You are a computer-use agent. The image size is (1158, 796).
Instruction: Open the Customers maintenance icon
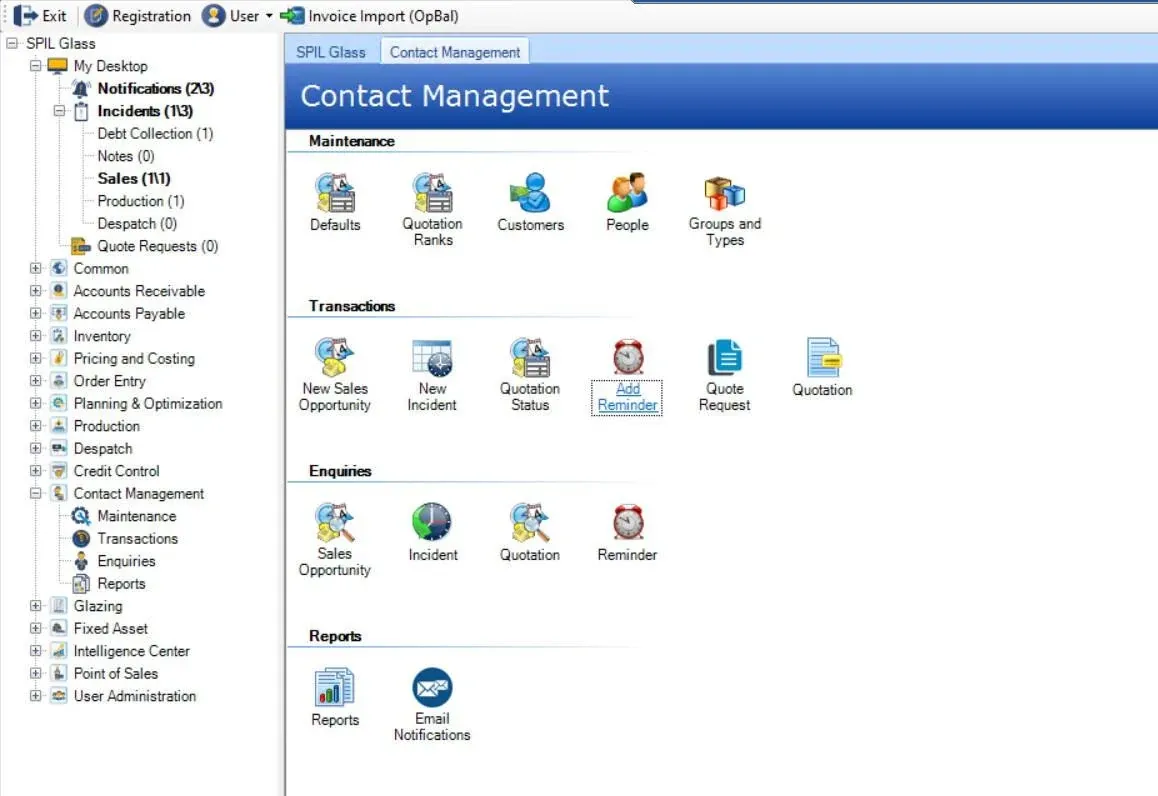[530, 193]
